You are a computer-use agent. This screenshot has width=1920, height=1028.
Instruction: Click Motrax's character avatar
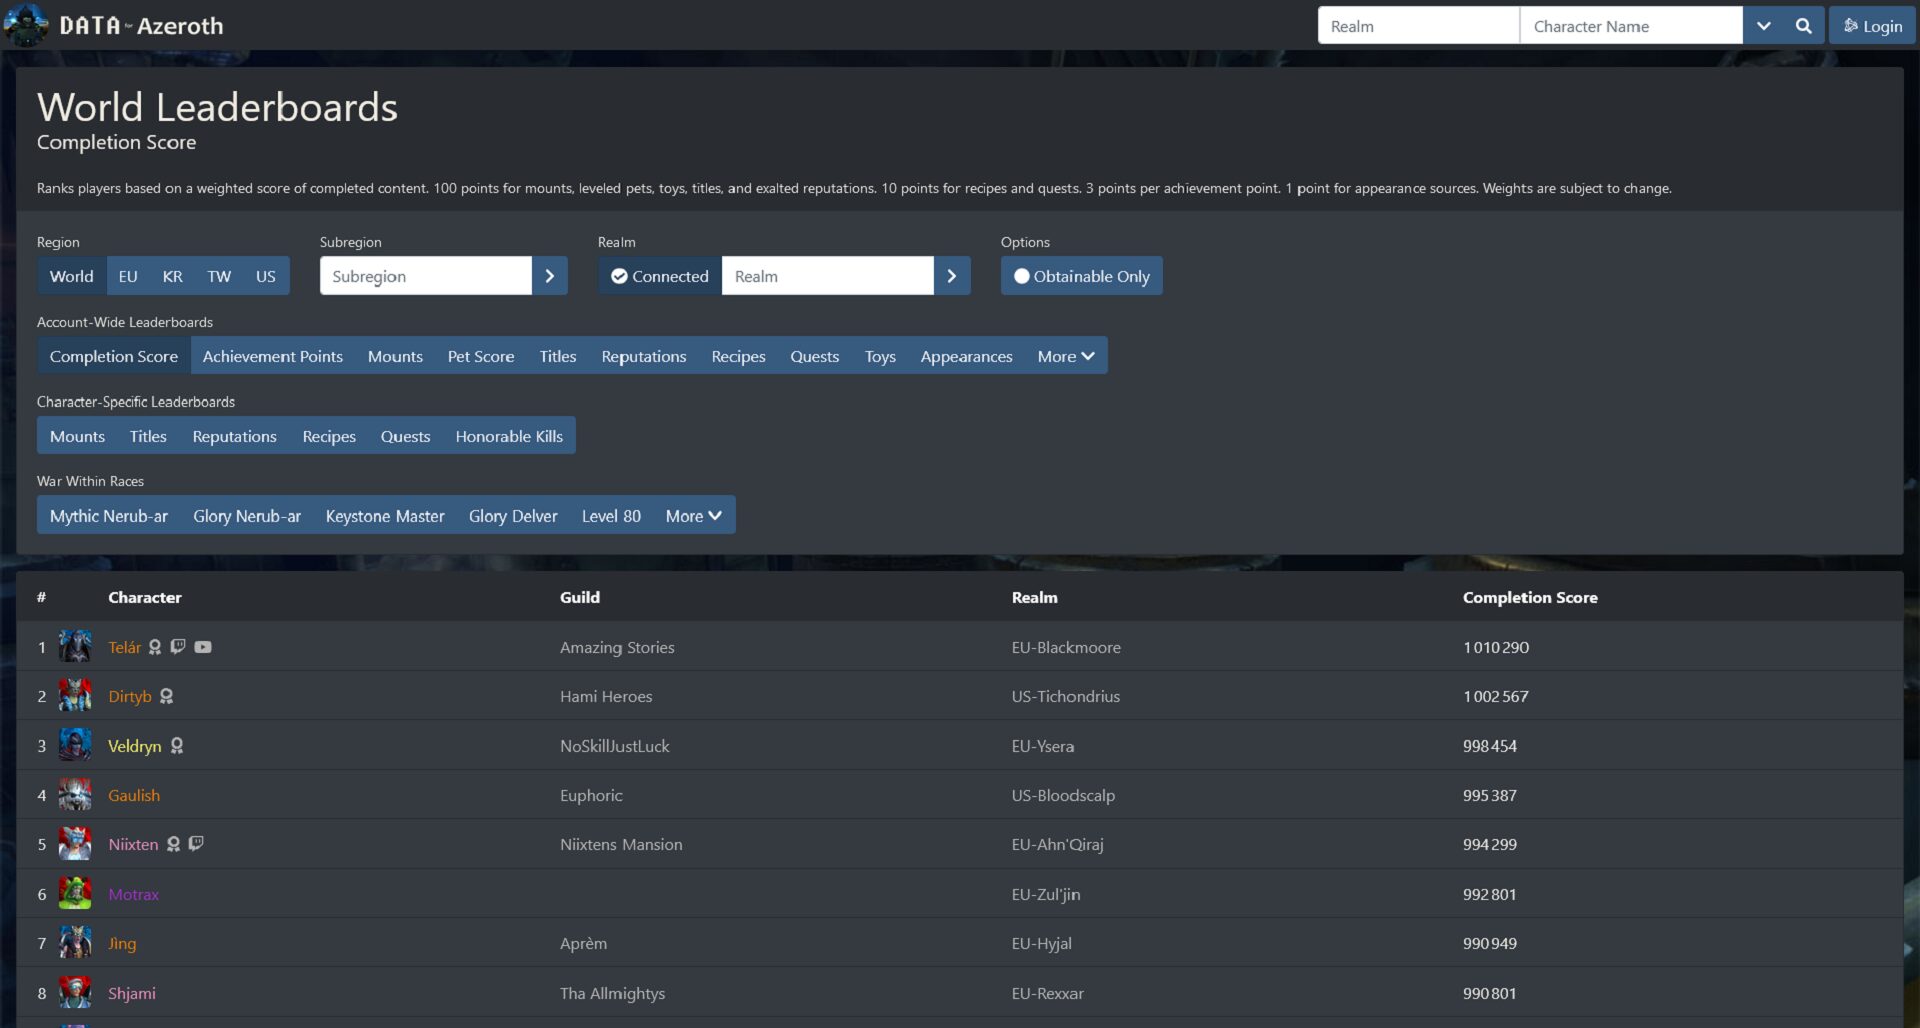click(75, 894)
